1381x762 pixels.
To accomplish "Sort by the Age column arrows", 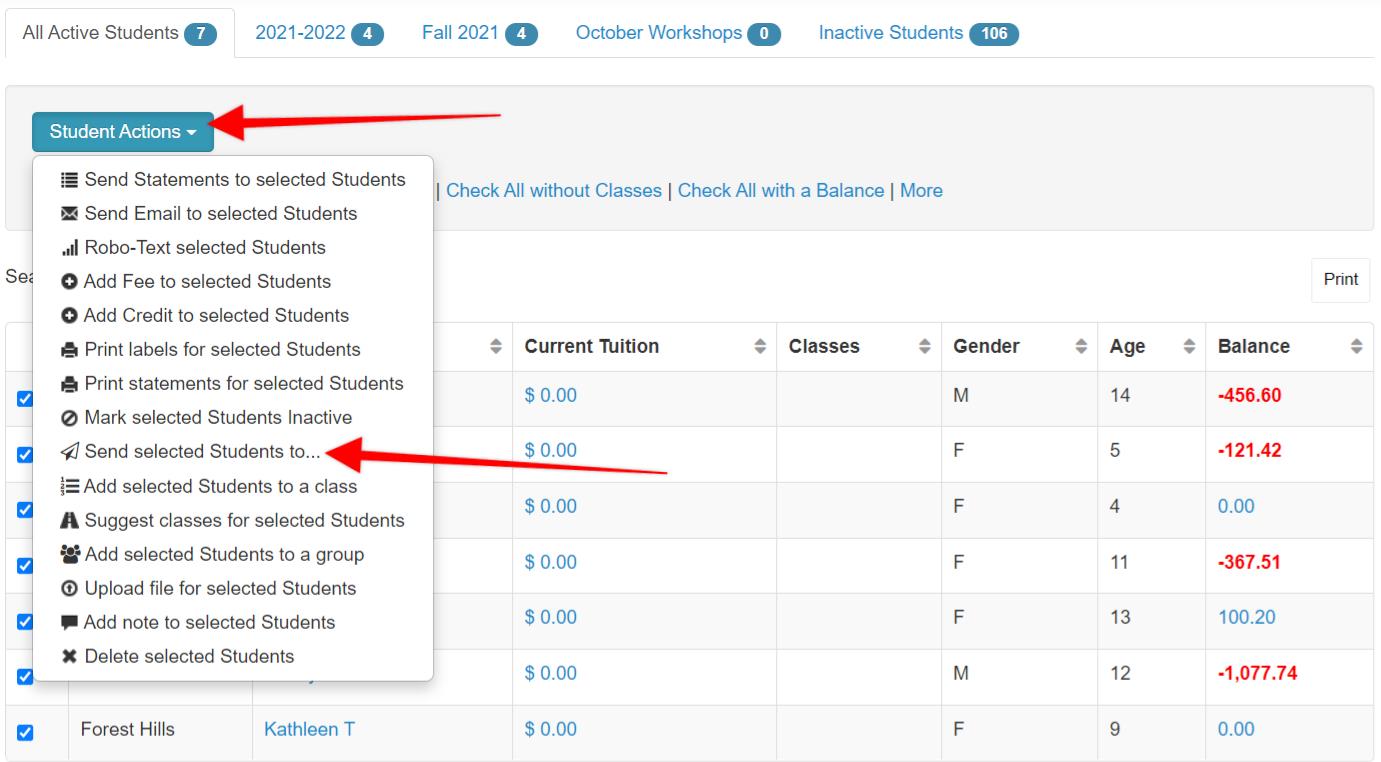I will [x=1189, y=347].
